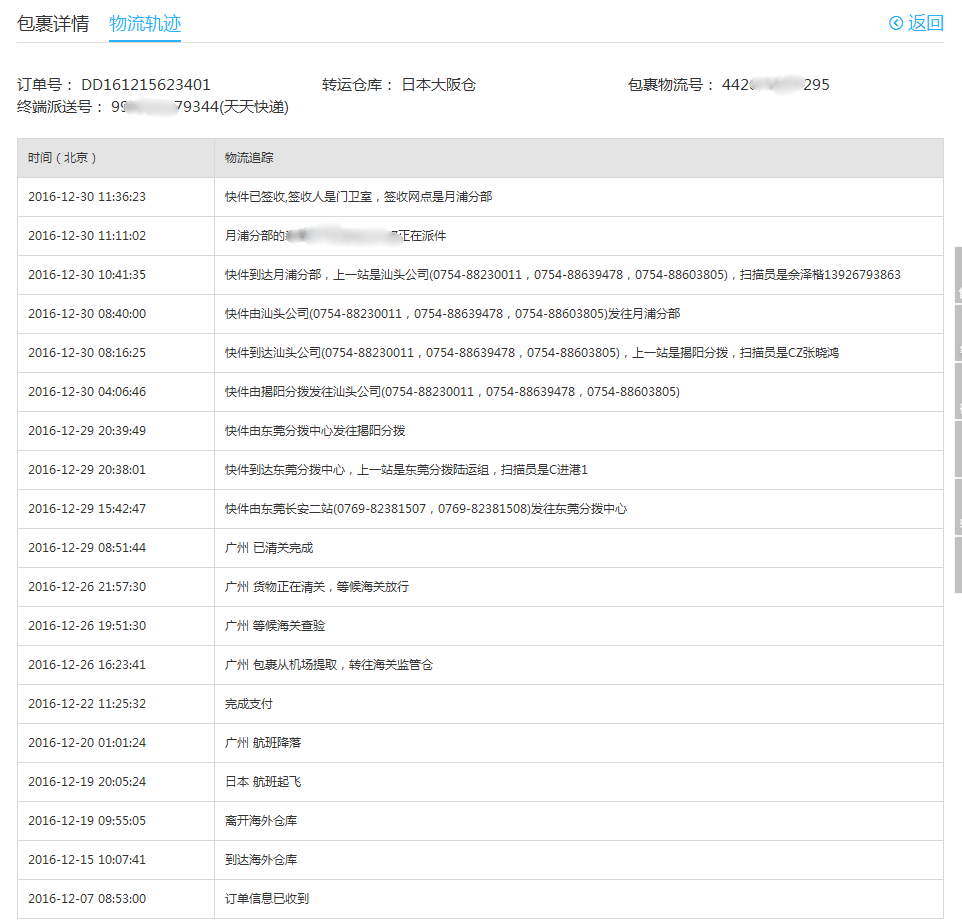Select timestamp 2016-12-20 01:01:24

tap(87, 743)
